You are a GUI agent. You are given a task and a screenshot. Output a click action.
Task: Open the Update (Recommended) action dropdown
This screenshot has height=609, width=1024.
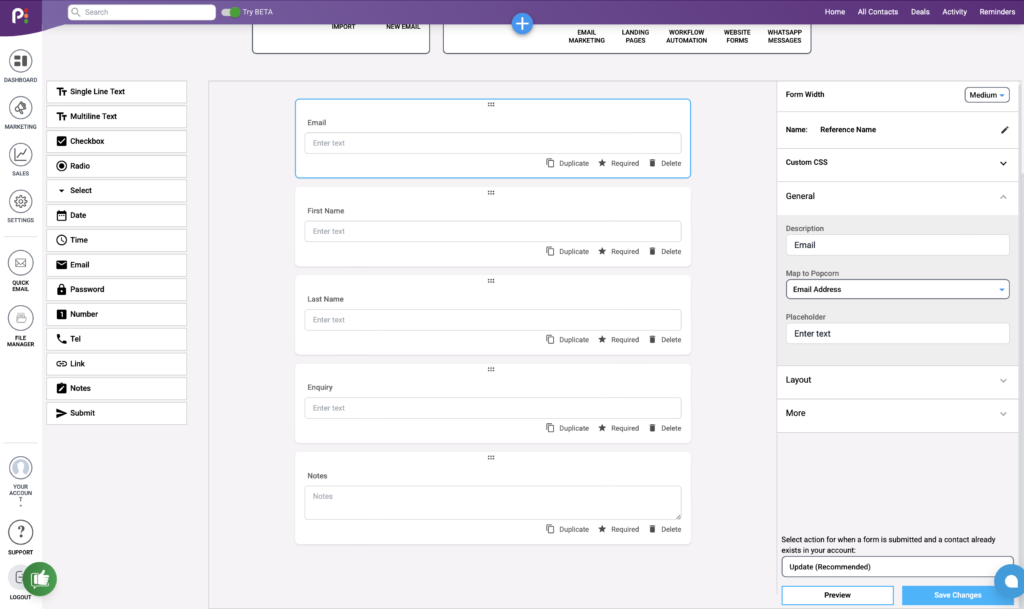coord(897,567)
